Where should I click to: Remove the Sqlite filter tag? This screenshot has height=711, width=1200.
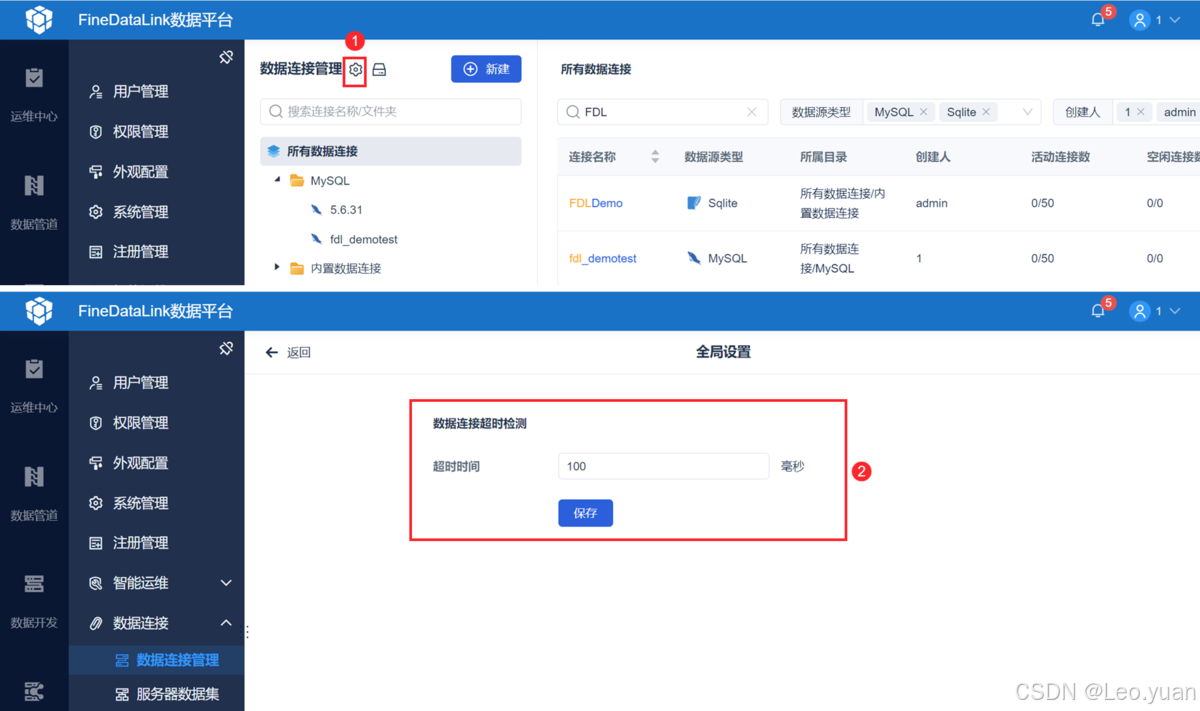(986, 112)
